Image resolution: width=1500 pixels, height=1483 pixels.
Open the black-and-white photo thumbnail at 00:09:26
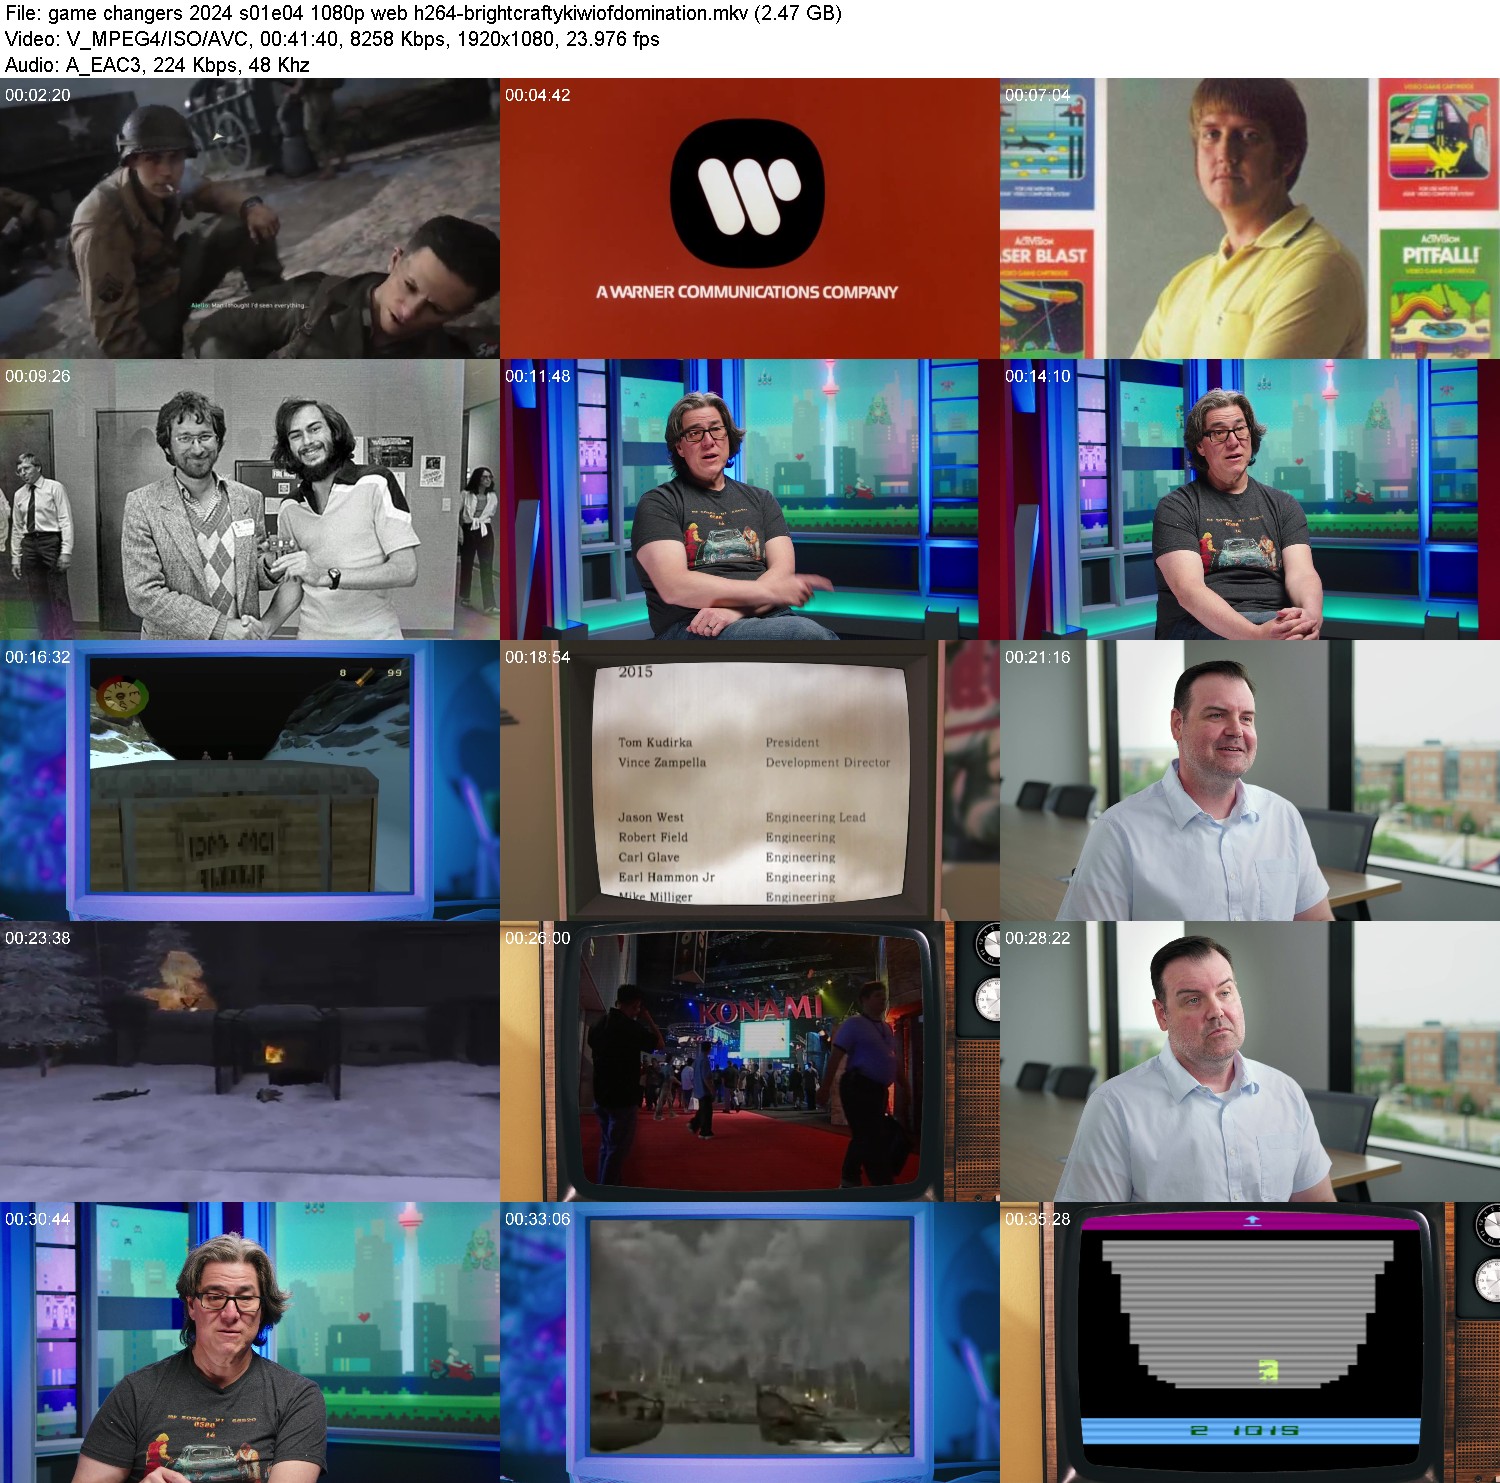pos(250,500)
